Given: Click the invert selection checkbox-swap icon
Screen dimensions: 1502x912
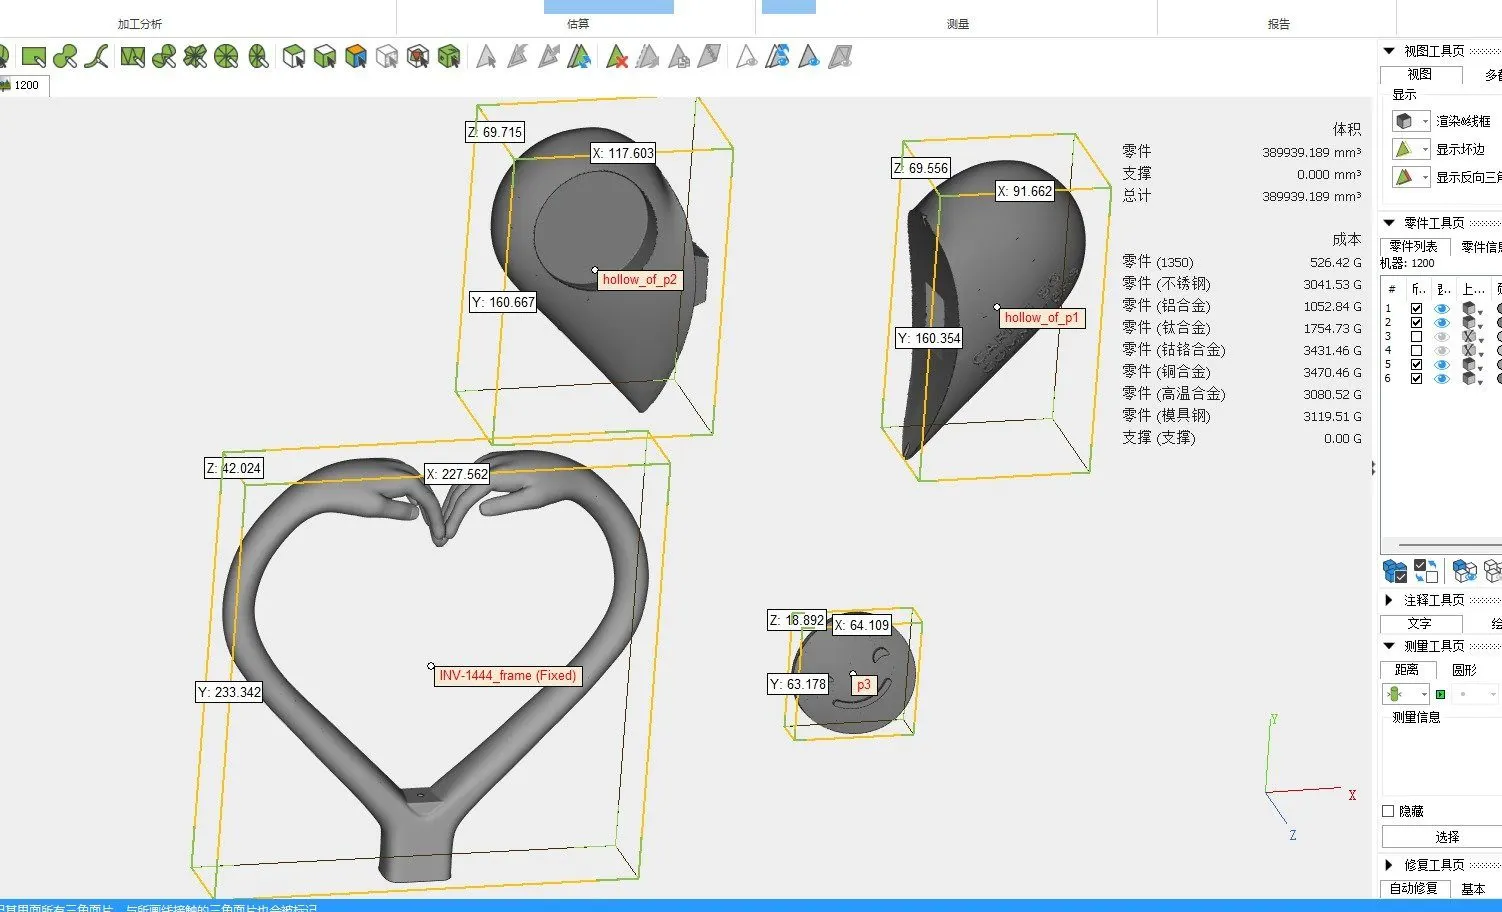Looking at the screenshot, I should 1426,571.
